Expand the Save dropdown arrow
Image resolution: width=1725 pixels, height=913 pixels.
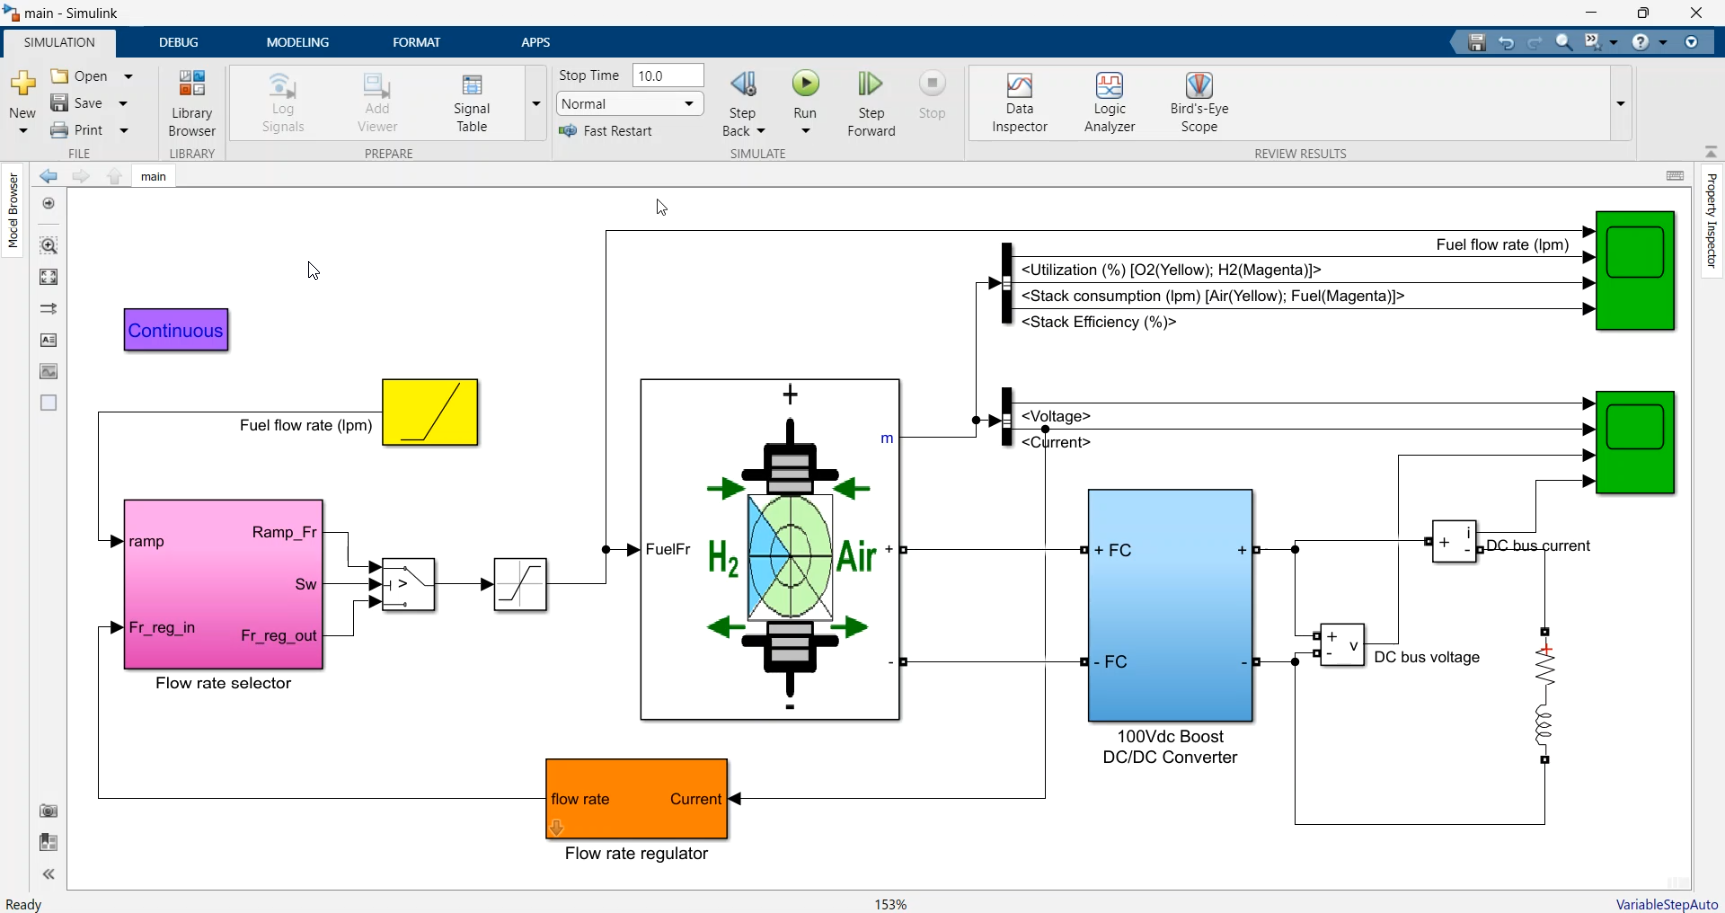[x=124, y=103]
